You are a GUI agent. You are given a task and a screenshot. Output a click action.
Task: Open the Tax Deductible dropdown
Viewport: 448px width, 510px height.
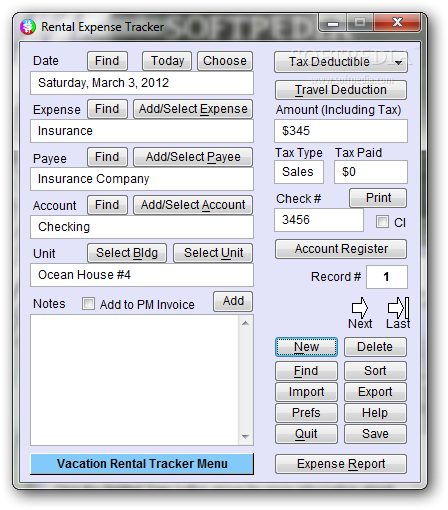click(x=341, y=62)
